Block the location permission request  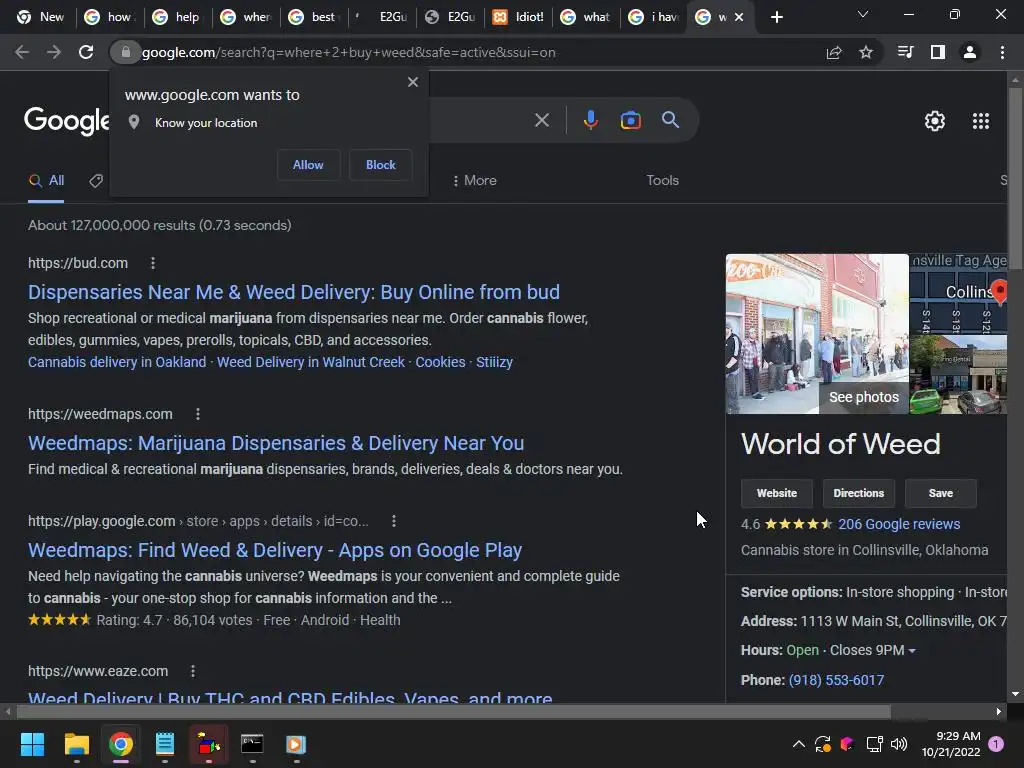coord(381,165)
